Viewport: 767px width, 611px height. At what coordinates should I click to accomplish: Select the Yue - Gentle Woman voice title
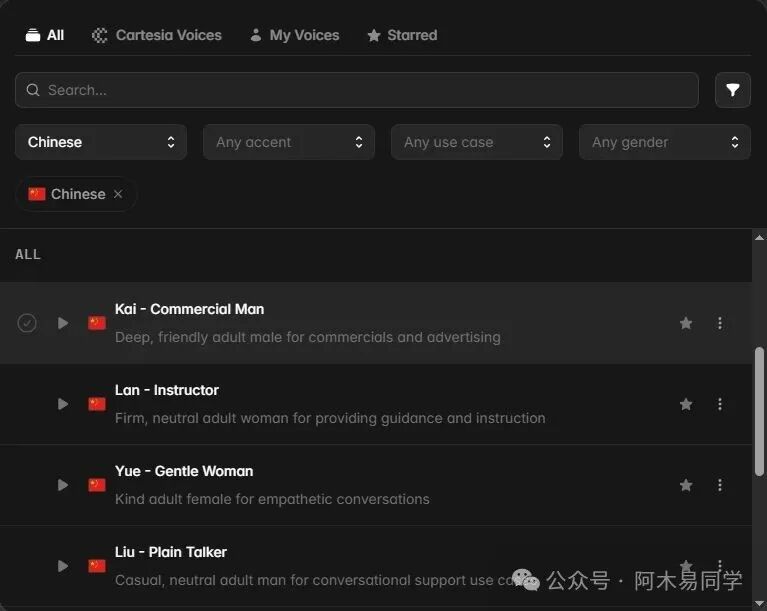184,471
